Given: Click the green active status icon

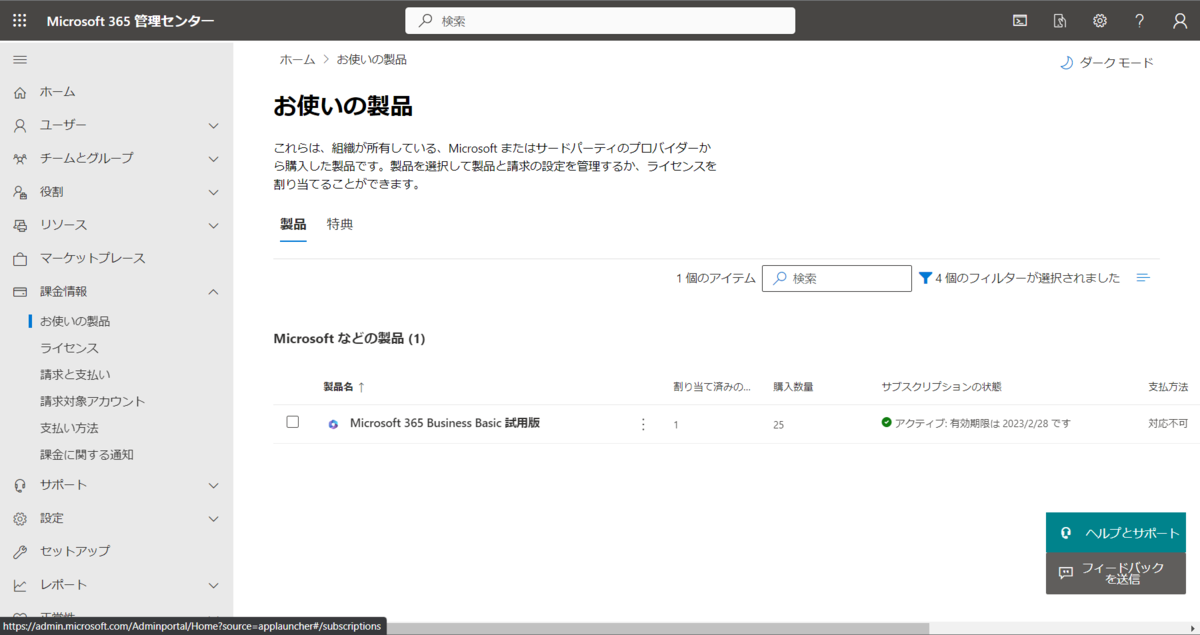Looking at the screenshot, I should (x=886, y=423).
